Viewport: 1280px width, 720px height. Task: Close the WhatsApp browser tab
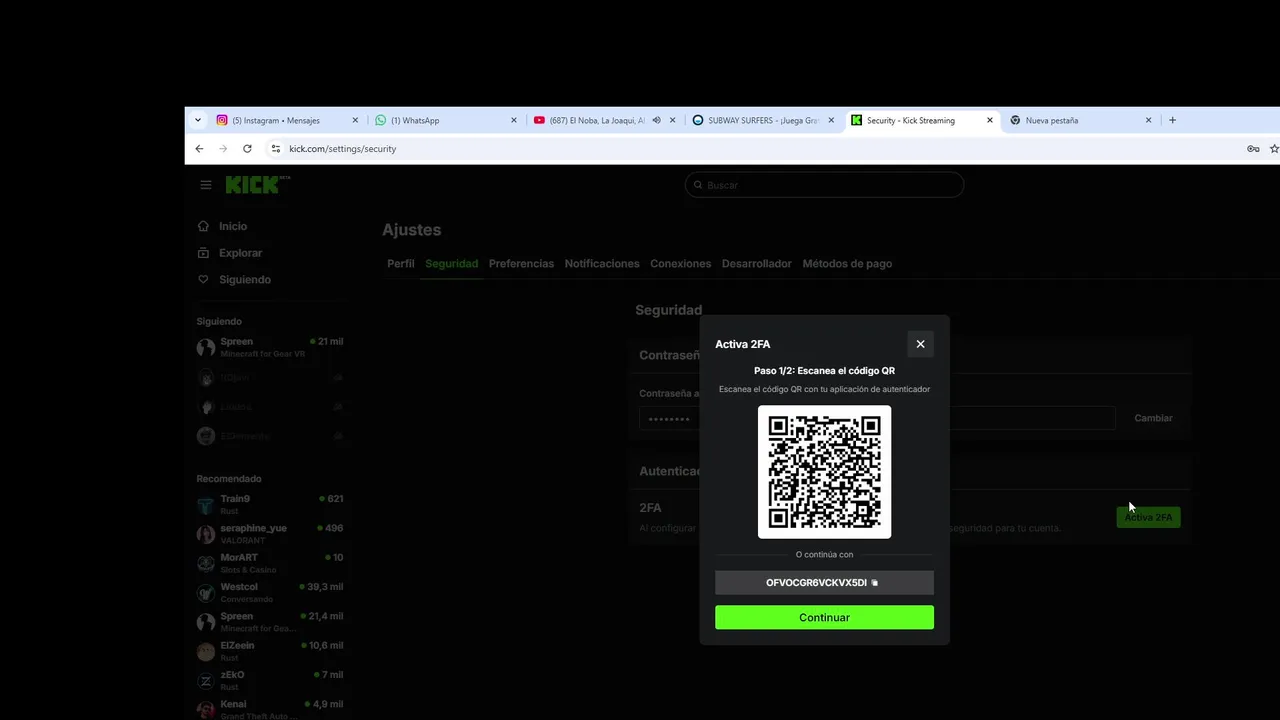[x=514, y=120]
